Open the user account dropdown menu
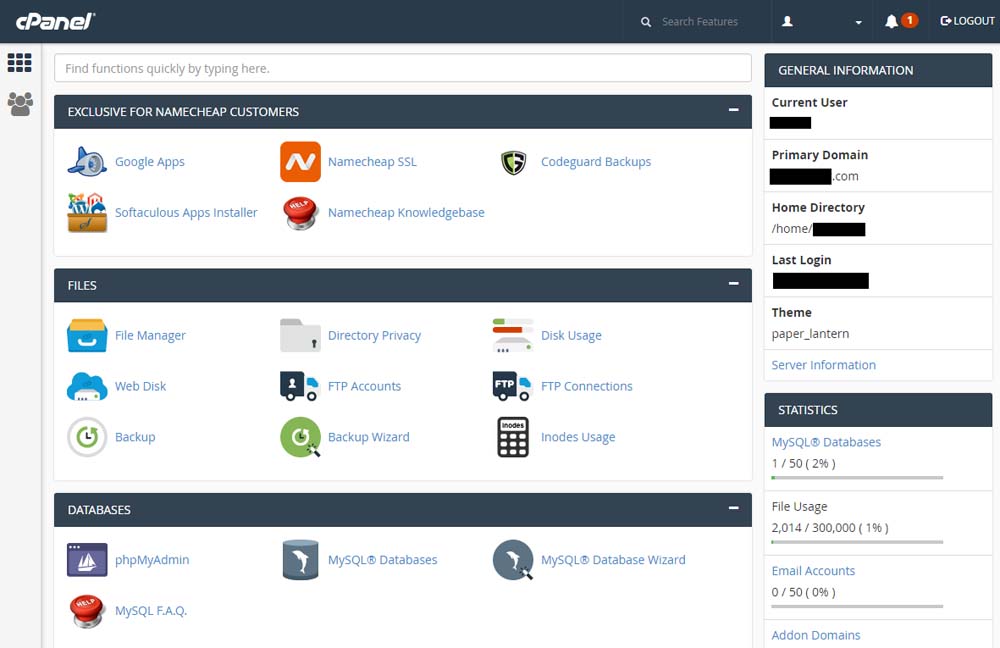This screenshot has height=648, width=1000. click(x=821, y=22)
